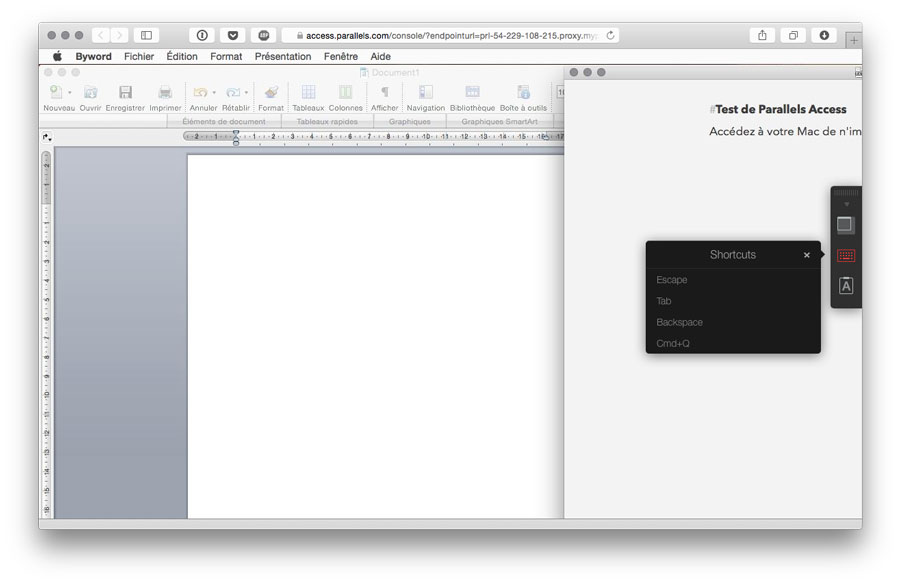This screenshot has width=900, height=584.
Task: Show all tabs in Safari
Action: tap(793, 36)
